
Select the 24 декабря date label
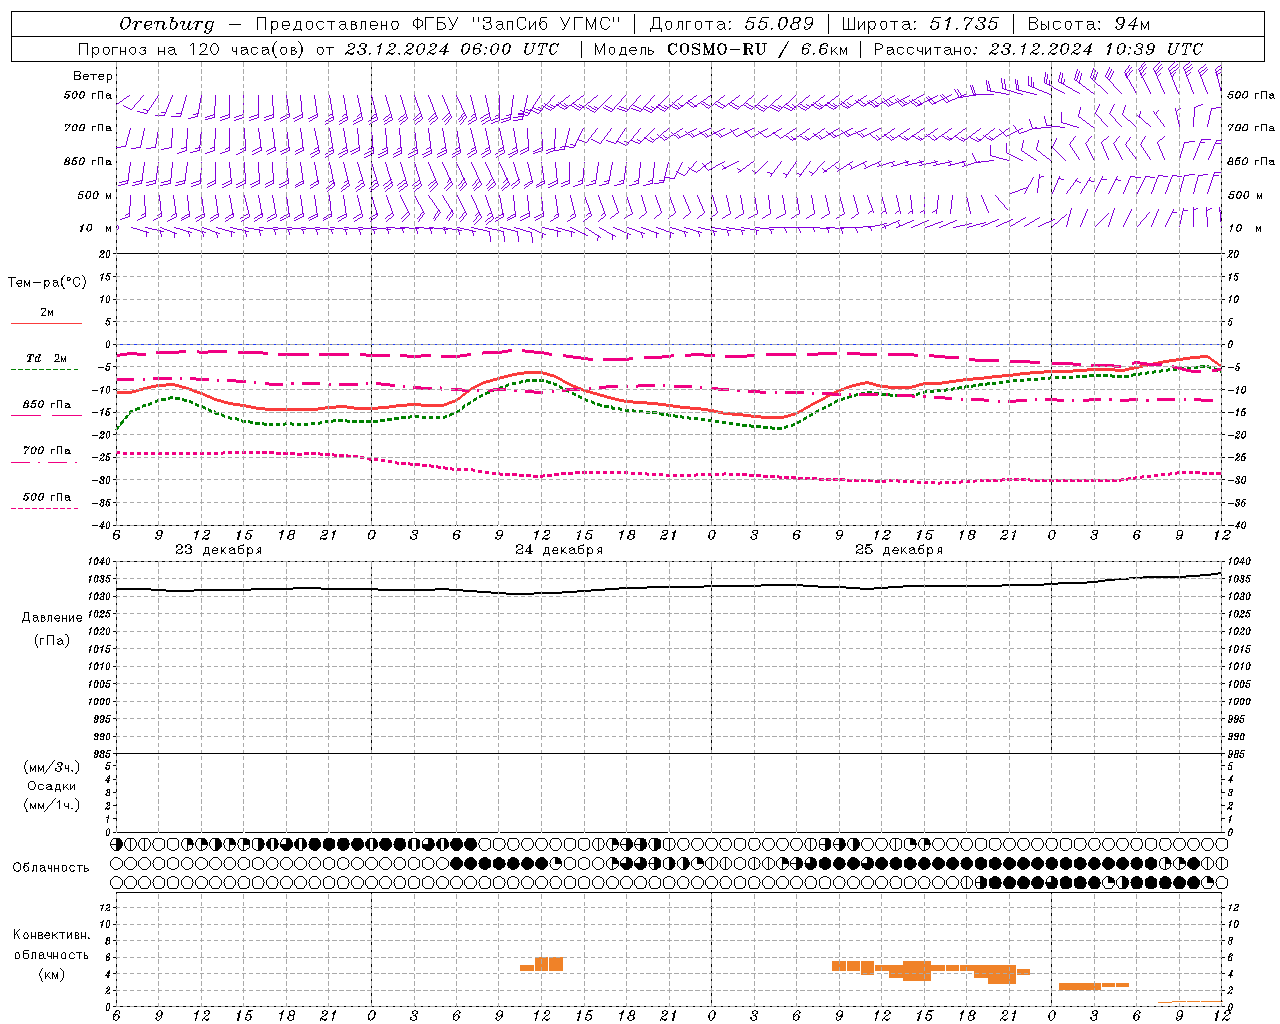tap(559, 550)
